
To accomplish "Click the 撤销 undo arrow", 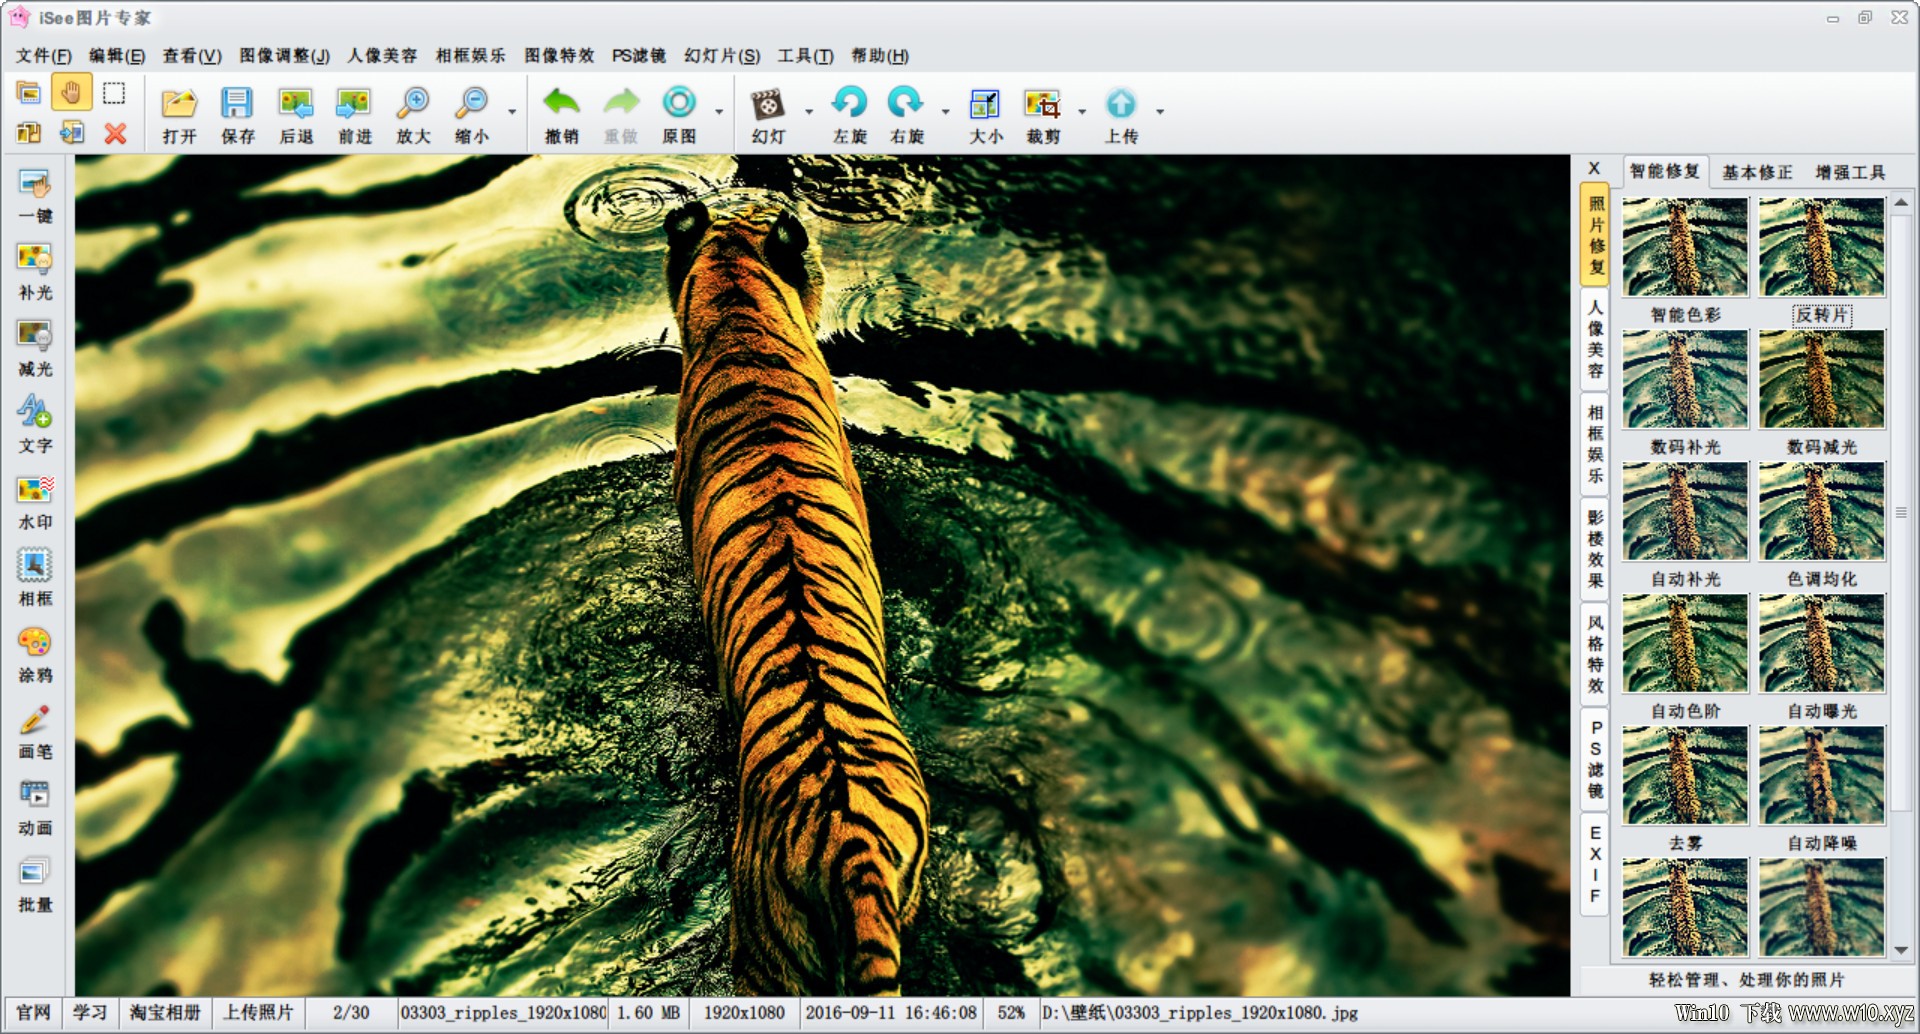I will pos(562,104).
